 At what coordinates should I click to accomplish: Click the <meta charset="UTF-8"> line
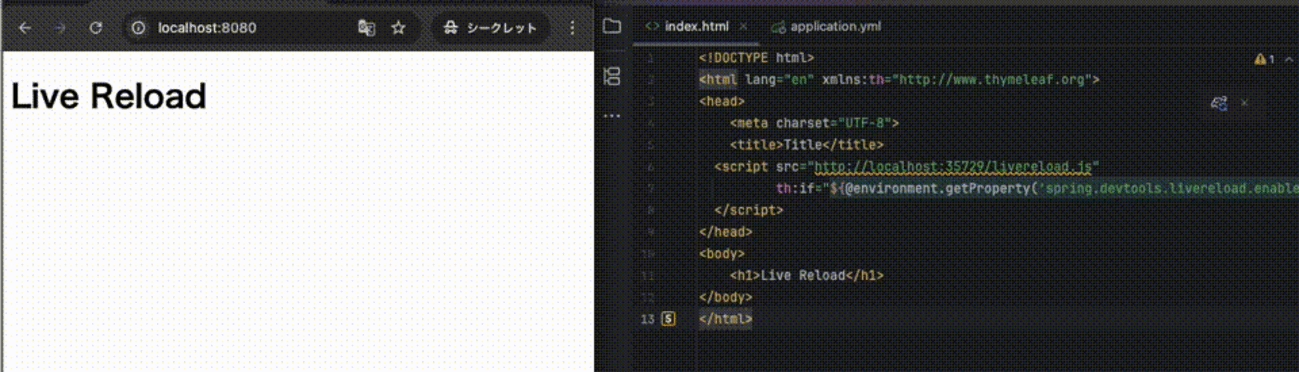tap(814, 123)
